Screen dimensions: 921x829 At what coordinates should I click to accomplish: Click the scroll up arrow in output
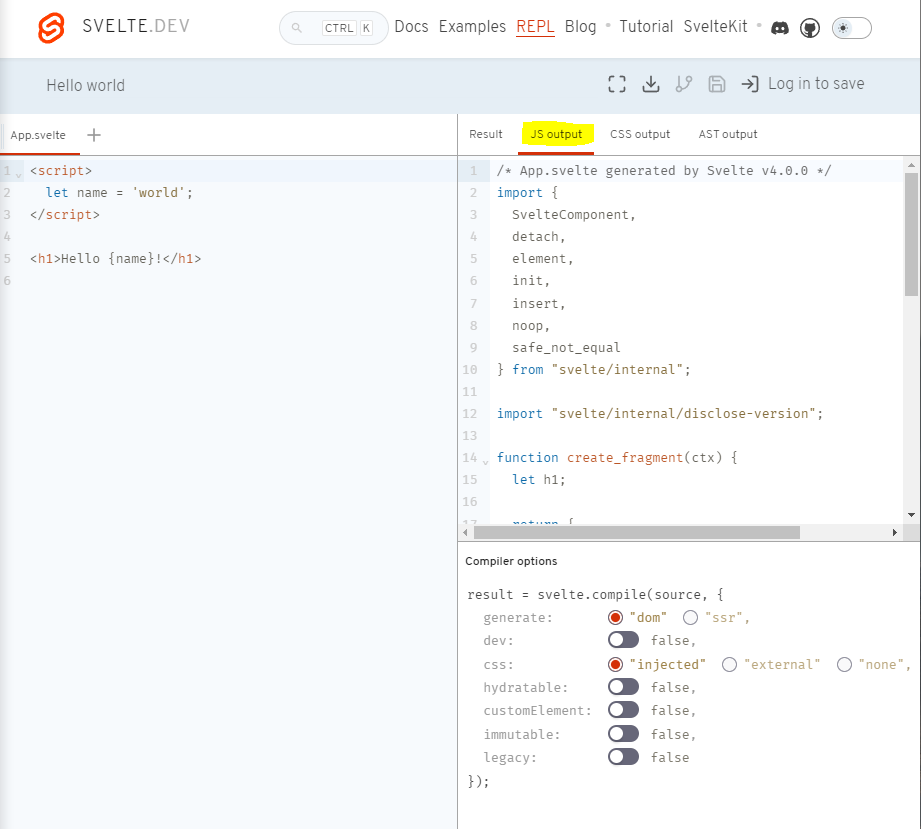point(911,165)
